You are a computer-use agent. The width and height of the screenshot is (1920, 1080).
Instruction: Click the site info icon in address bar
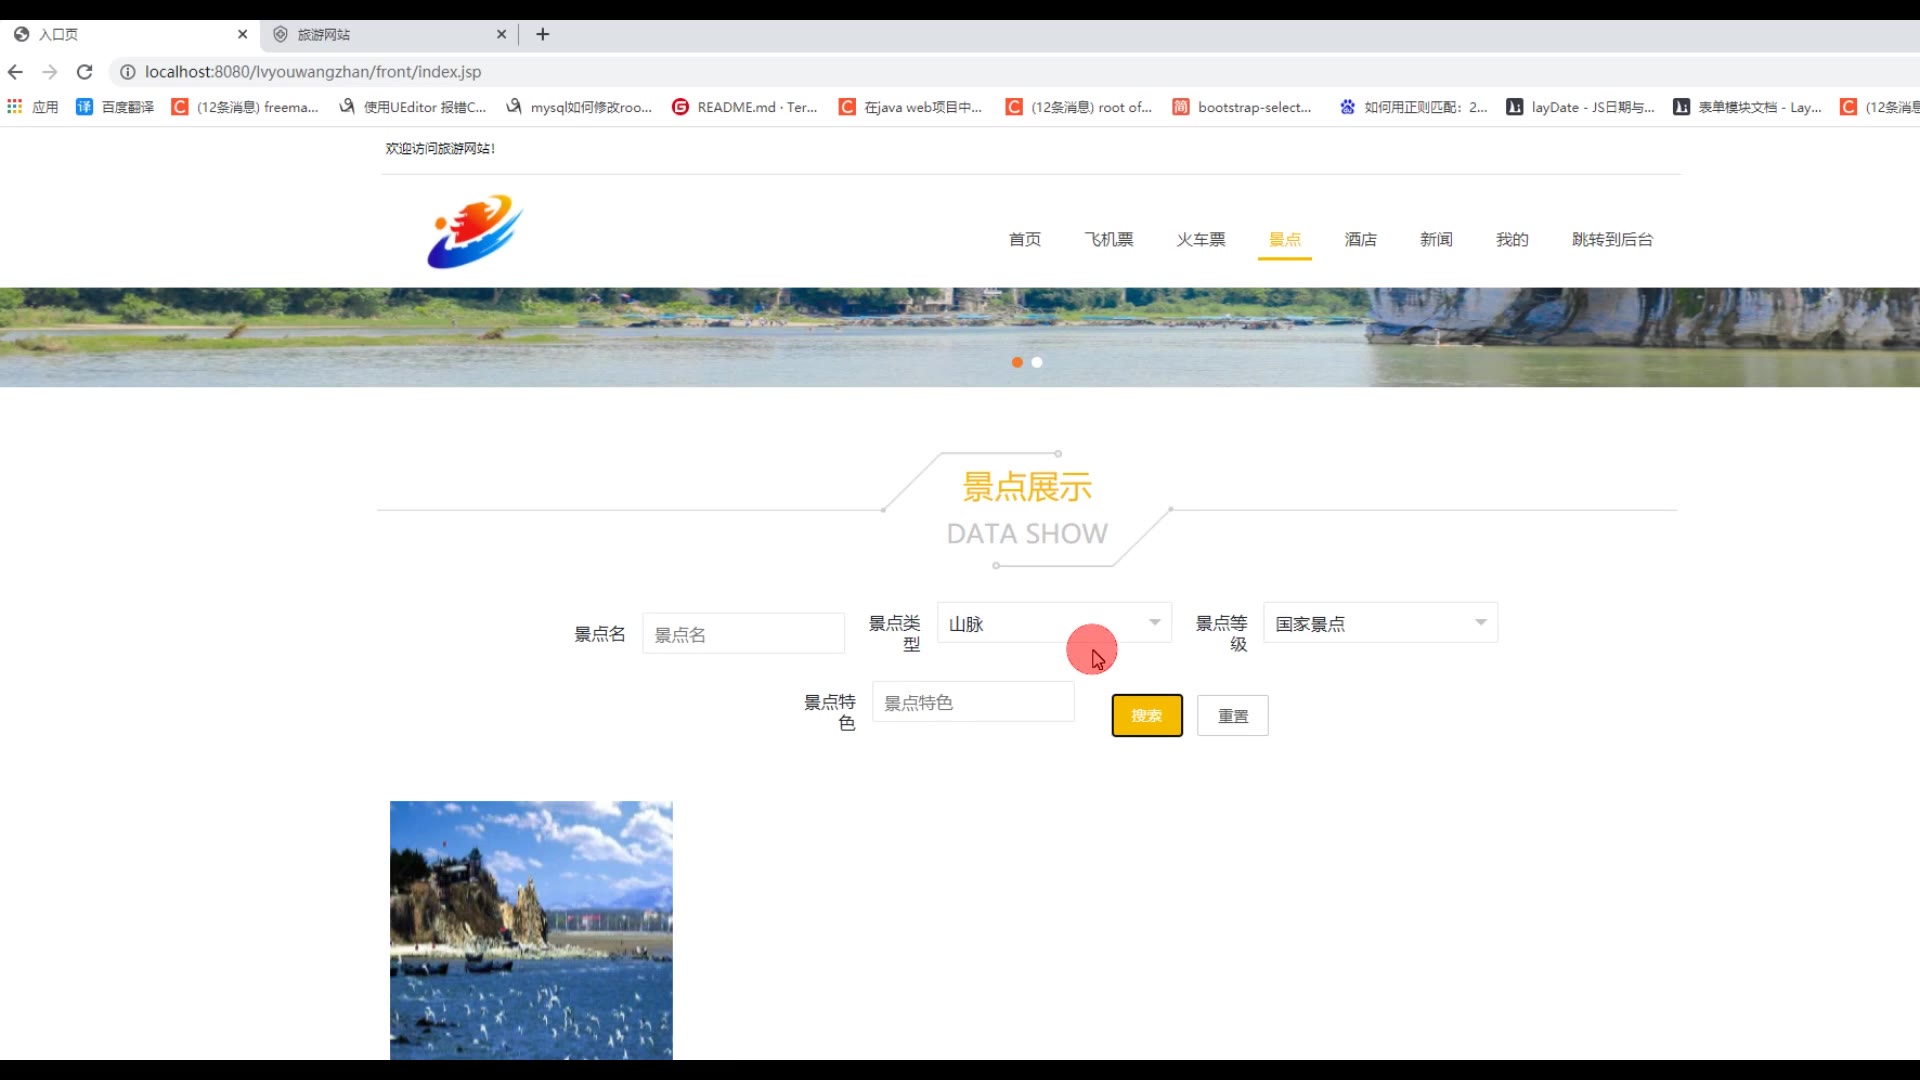[128, 72]
